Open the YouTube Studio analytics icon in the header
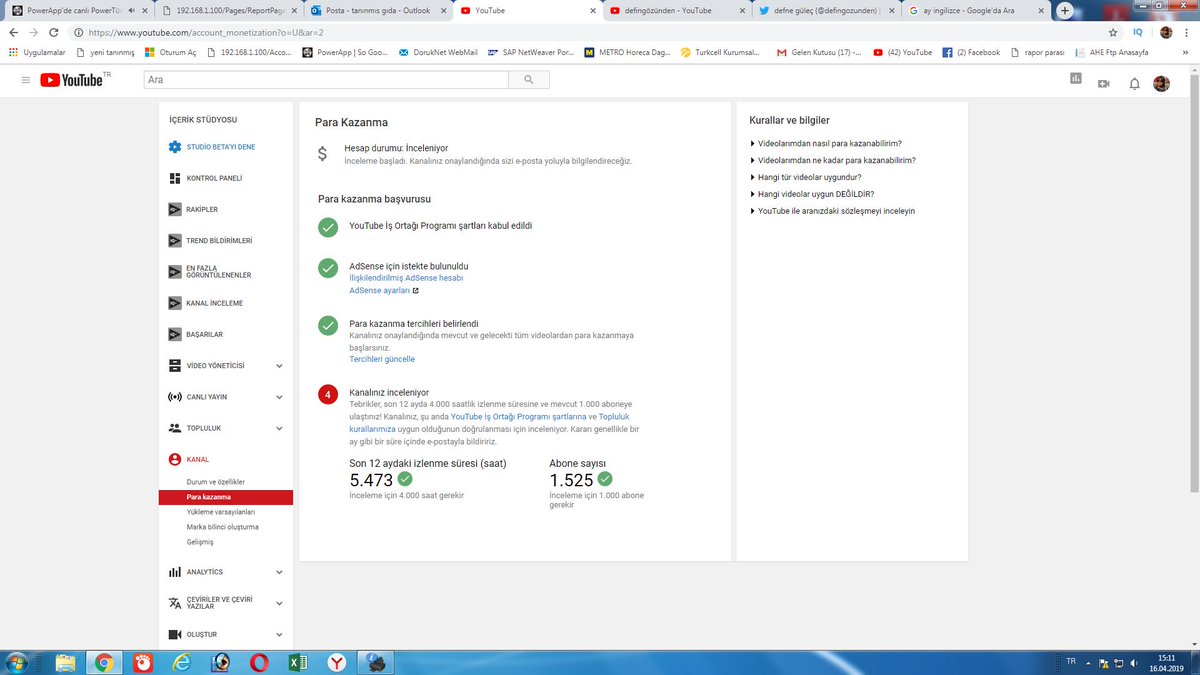 pyautogui.click(x=1076, y=78)
